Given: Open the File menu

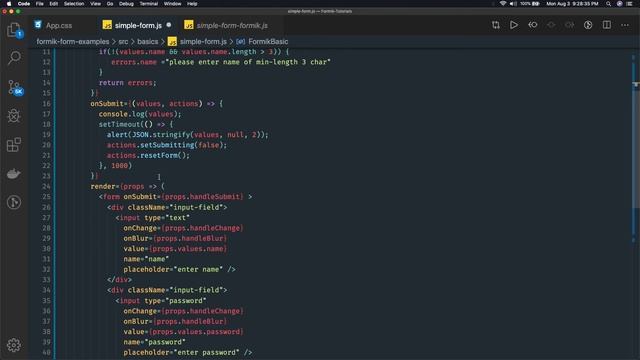Looking at the screenshot, I should [40, 4].
